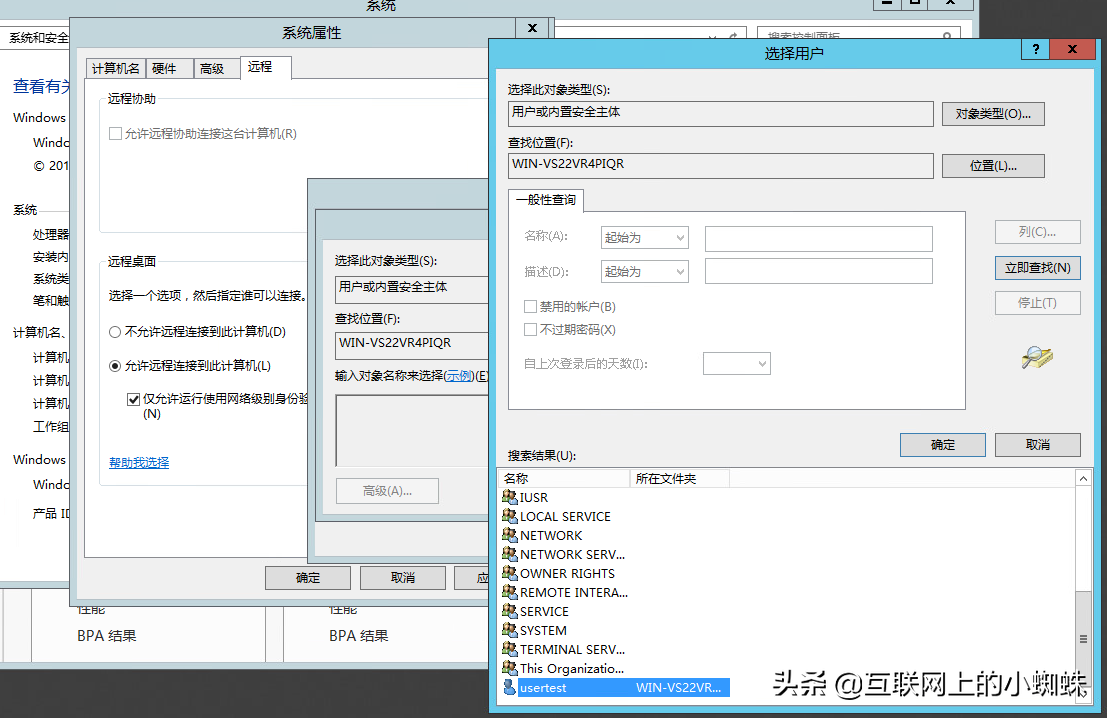
Task: Click 立即查找(N) button
Action: [1038, 268]
